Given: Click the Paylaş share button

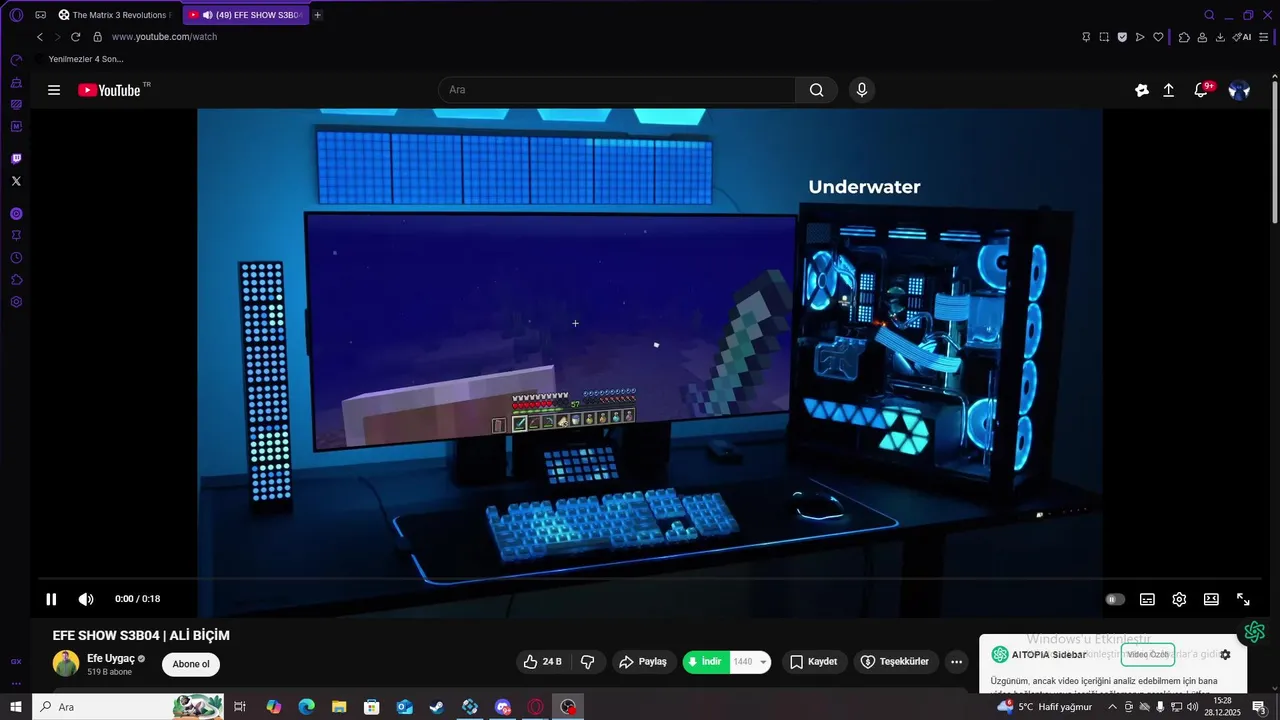Looking at the screenshot, I should (x=643, y=662).
